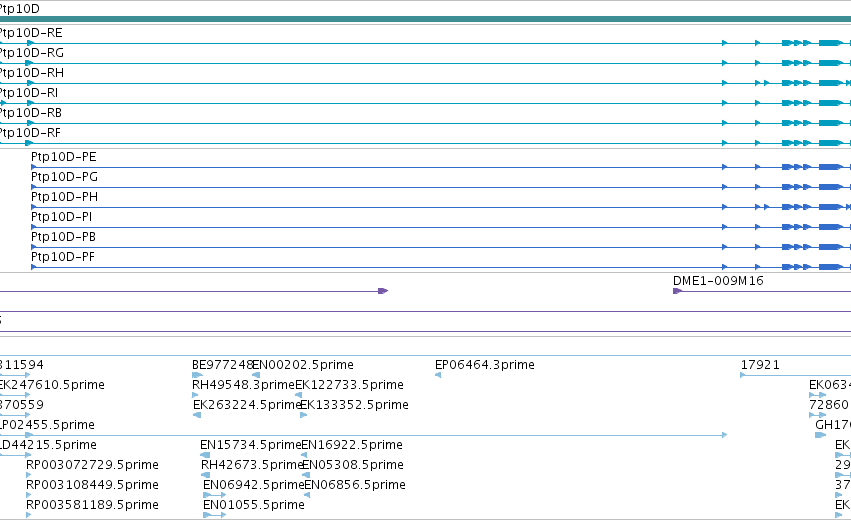Click the Ptp10D gene label

(20, 9)
